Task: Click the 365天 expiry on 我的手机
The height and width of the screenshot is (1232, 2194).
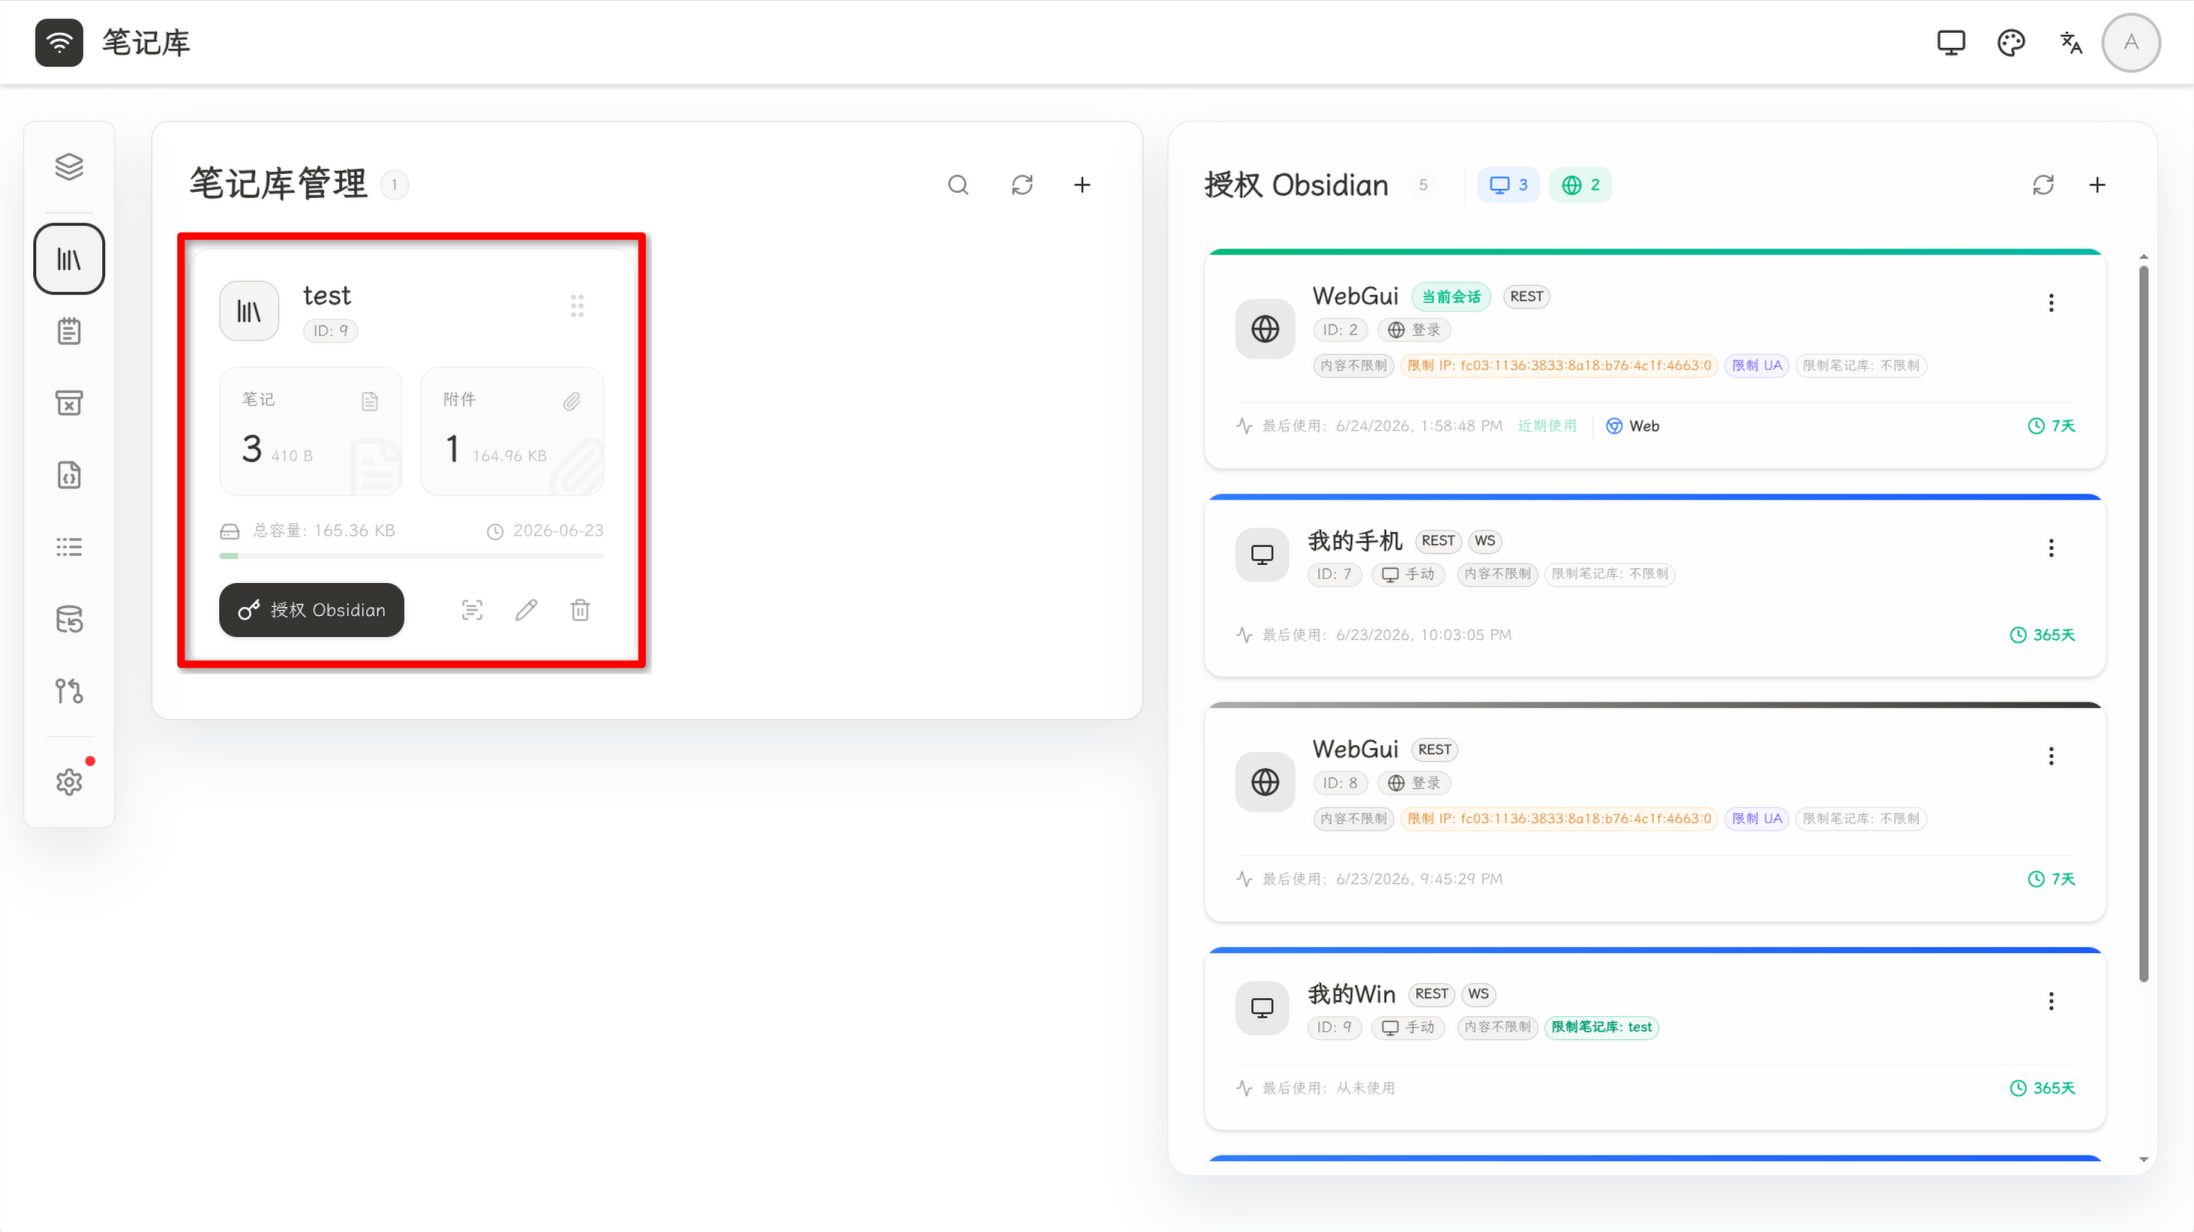Action: (2042, 635)
